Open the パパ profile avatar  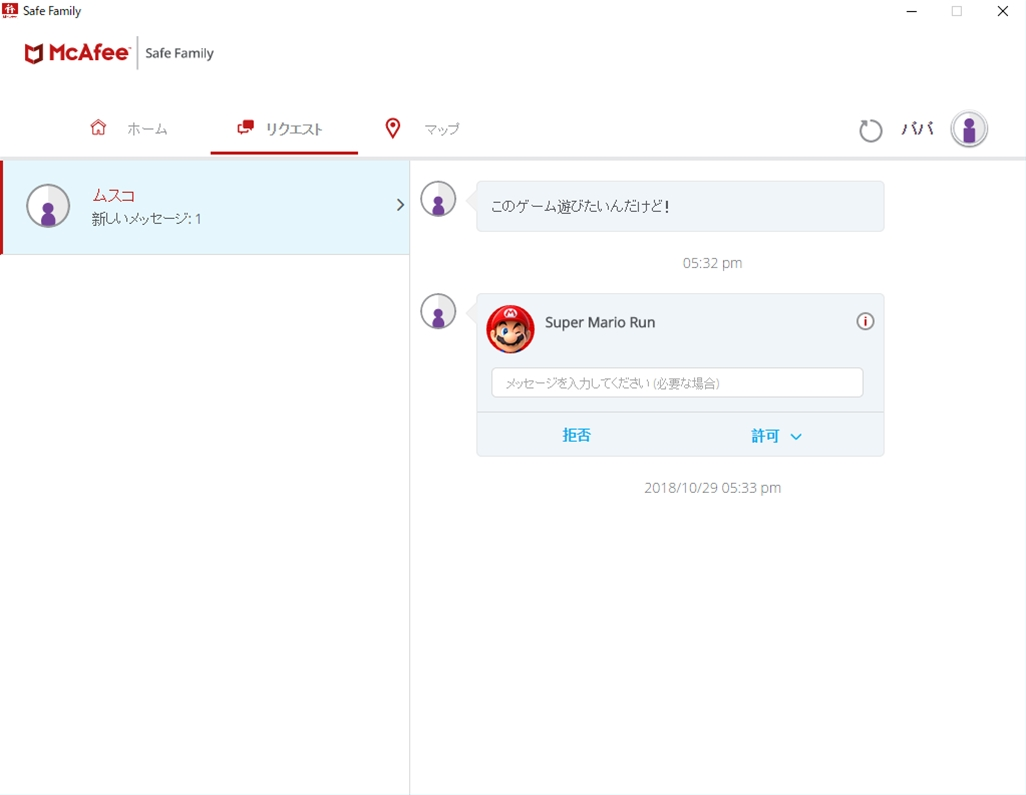(x=969, y=128)
